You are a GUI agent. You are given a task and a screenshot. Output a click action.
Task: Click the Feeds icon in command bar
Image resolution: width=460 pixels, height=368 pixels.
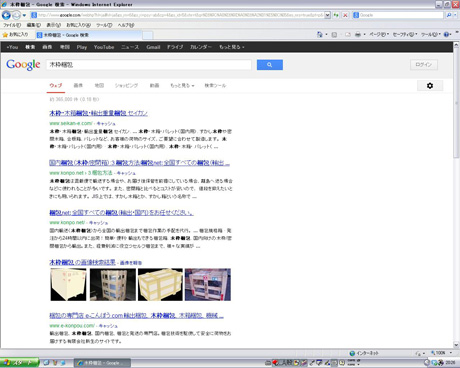[x=334, y=34]
